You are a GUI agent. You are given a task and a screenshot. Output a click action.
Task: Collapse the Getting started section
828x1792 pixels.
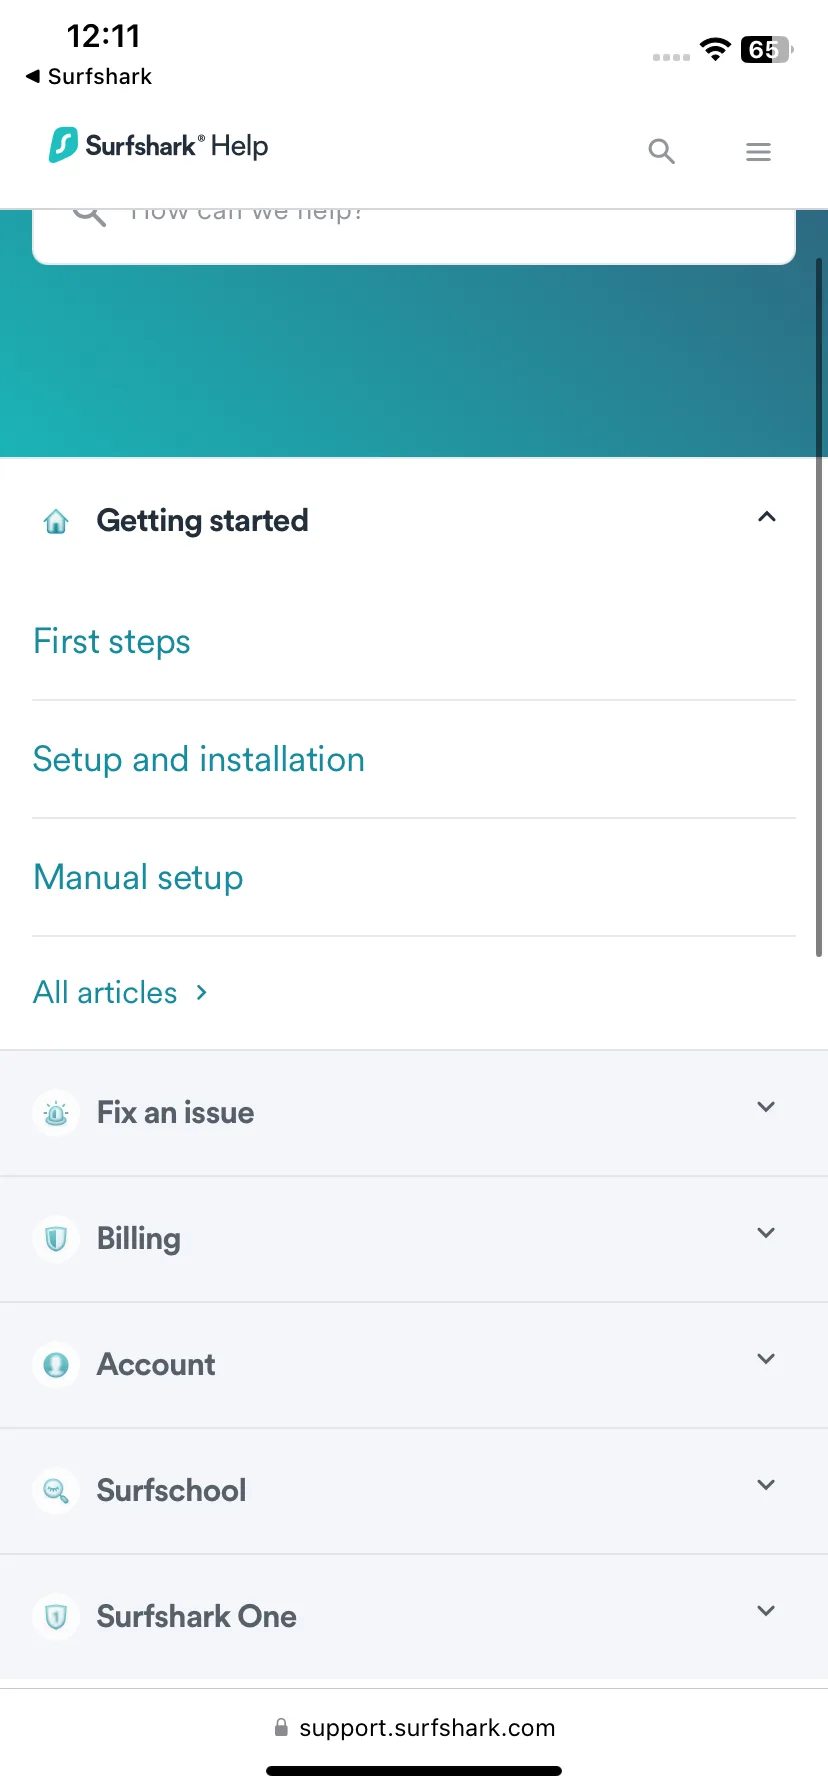click(x=766, y=517)
